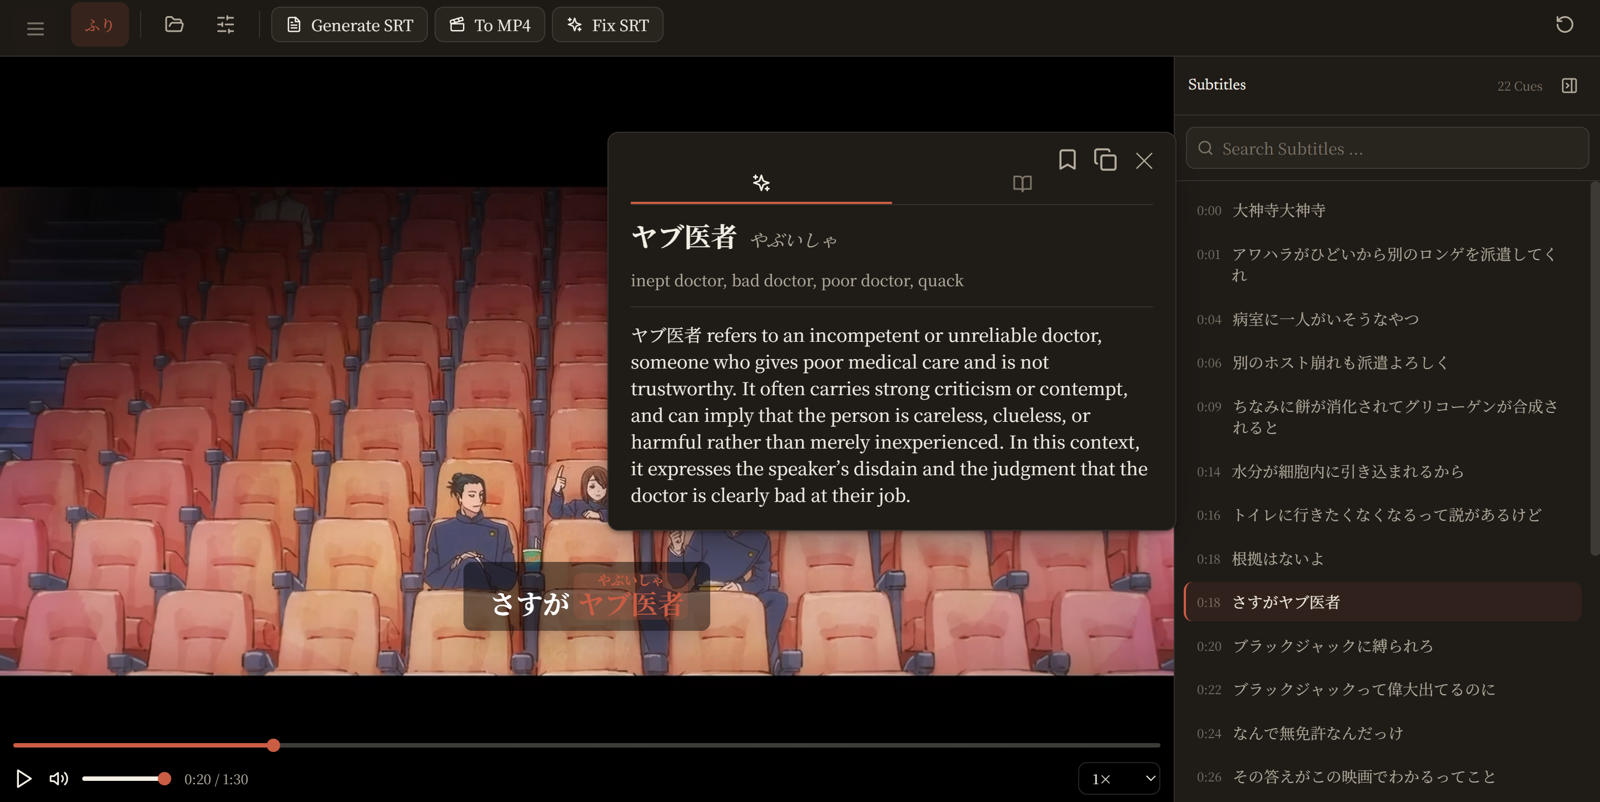This screenshot has height=802, width=1600.
Task: Click the Fix SRT button
Action: coord(608,25)
